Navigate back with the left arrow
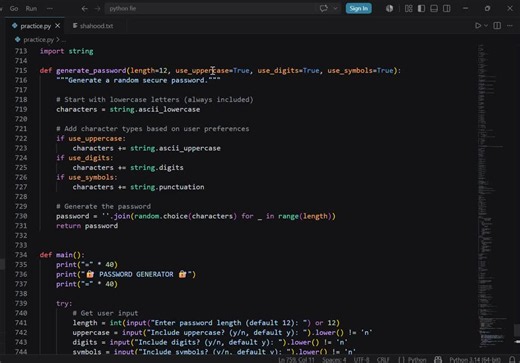The height and width of the screenshot is (363, 520). [x=85, y=9]
